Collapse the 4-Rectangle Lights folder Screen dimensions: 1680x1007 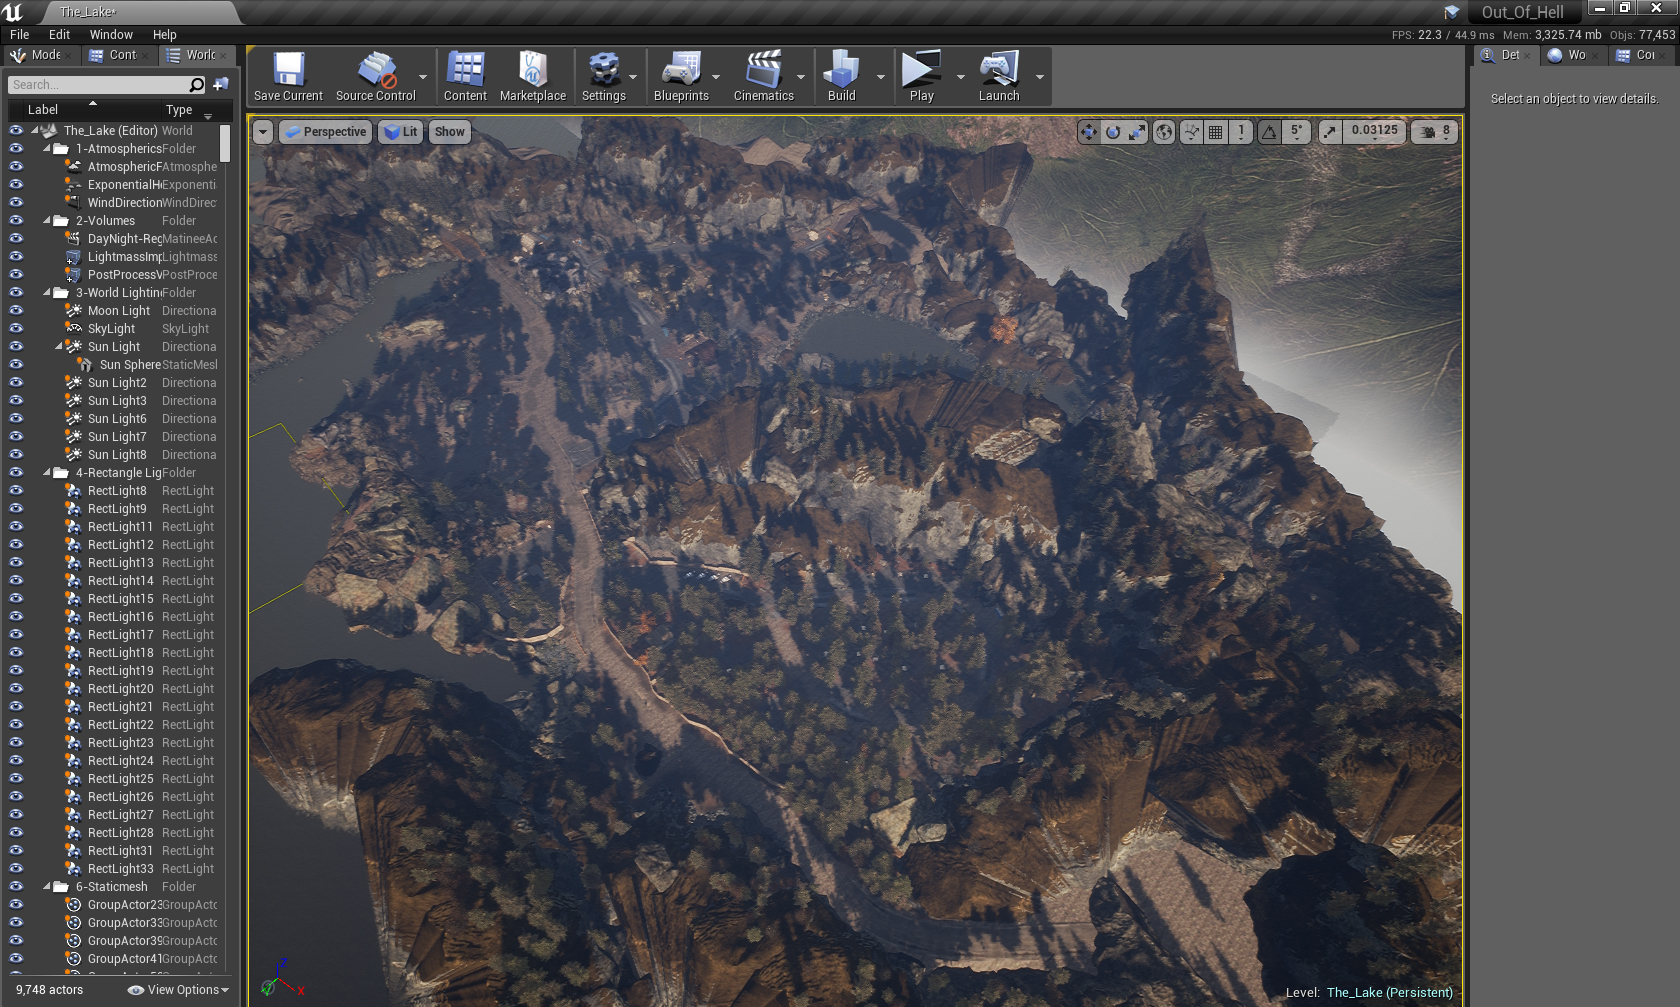(x=47, y=473)
